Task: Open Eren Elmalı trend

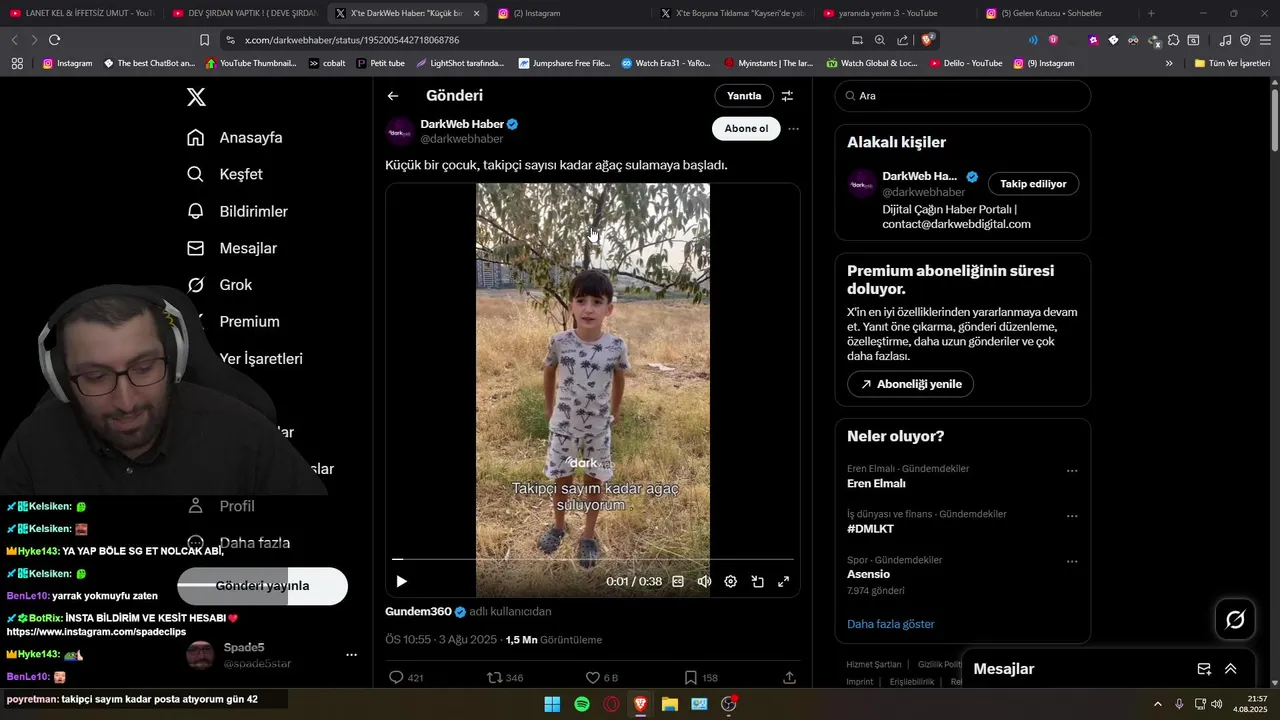Action: click(876, 483)
